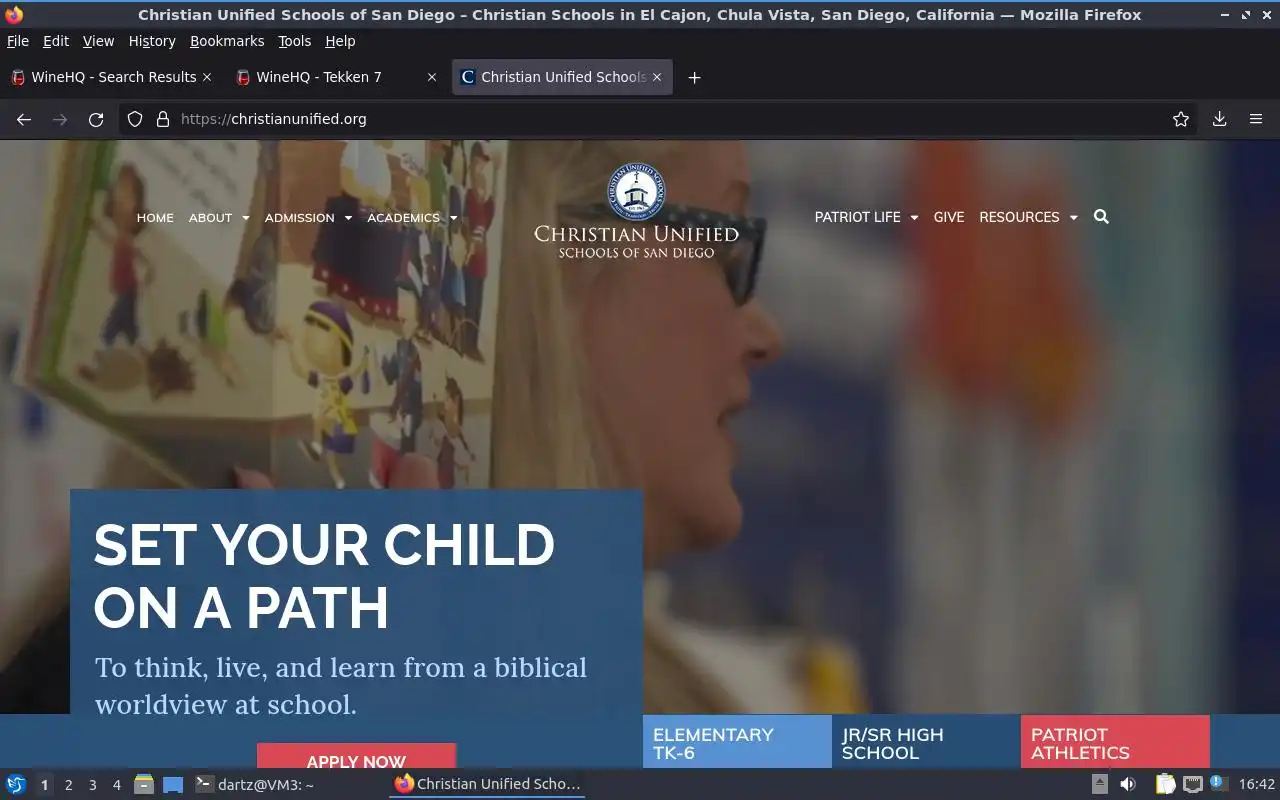Go to the HOME nav link
Viewport: 1280px width, 800px height.
click(155, 218)
